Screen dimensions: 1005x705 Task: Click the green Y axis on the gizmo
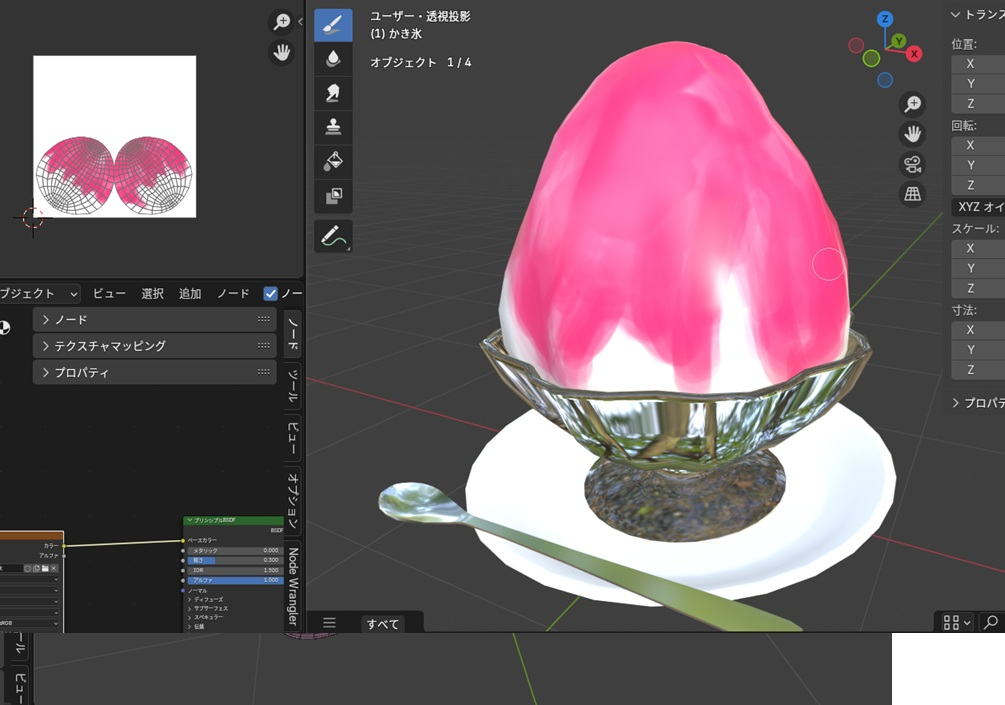point(899,41)
